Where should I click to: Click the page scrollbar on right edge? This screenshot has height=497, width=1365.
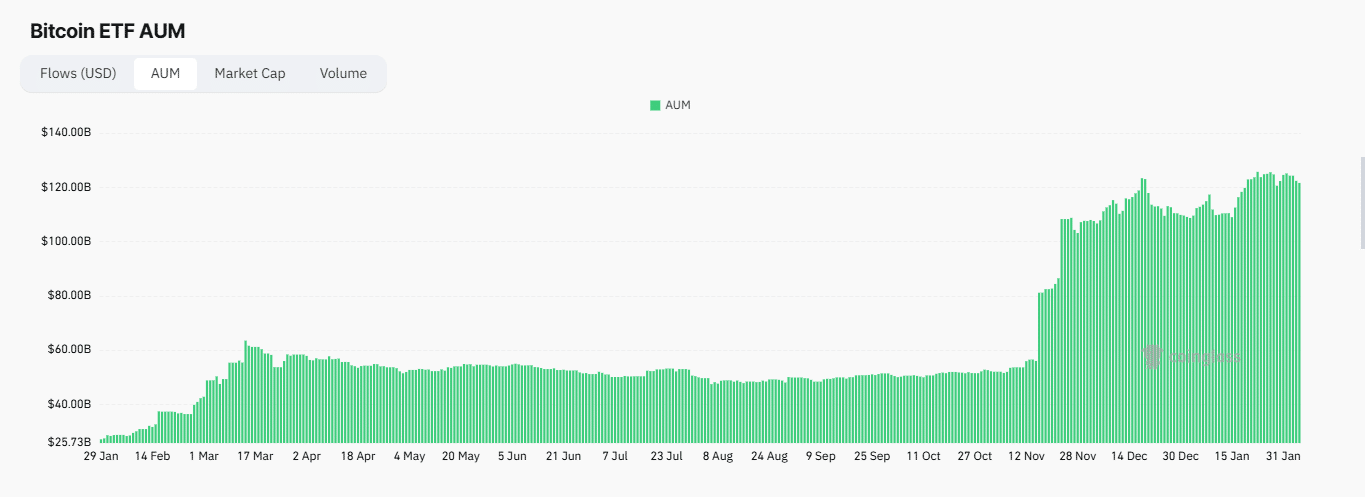(x=1361, y=202)
